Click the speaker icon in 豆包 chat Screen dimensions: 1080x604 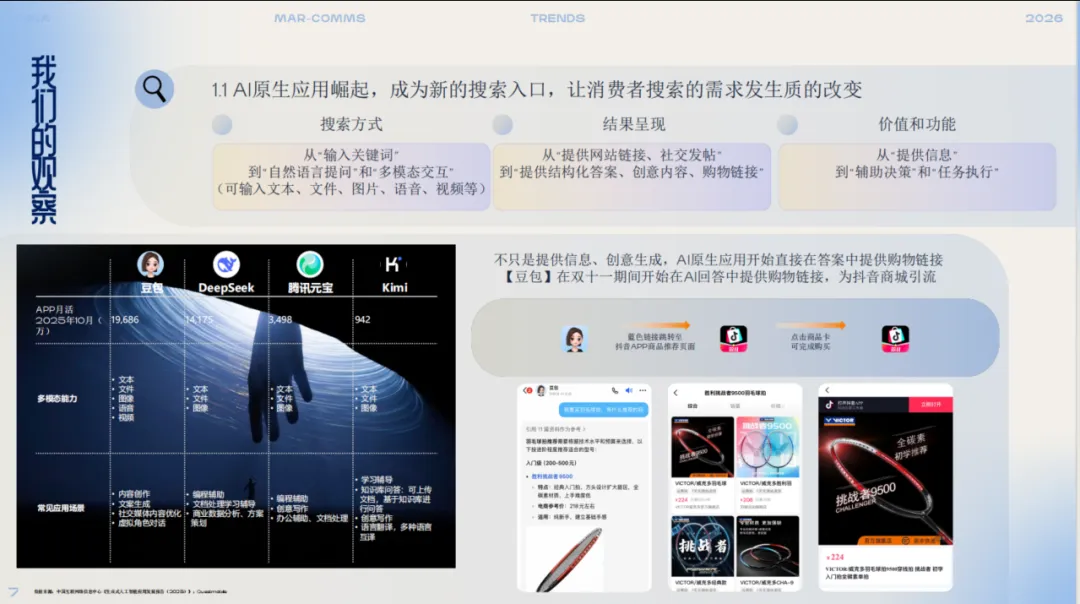point(629,390)
